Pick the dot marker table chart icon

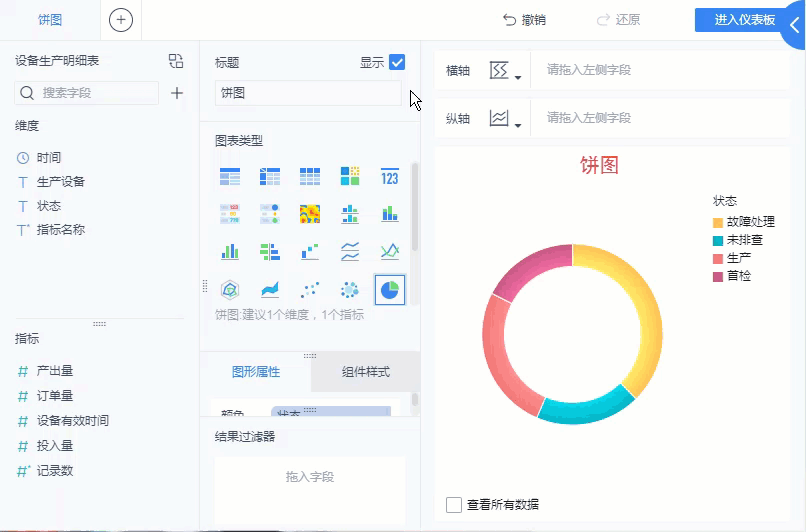point(270,214)
